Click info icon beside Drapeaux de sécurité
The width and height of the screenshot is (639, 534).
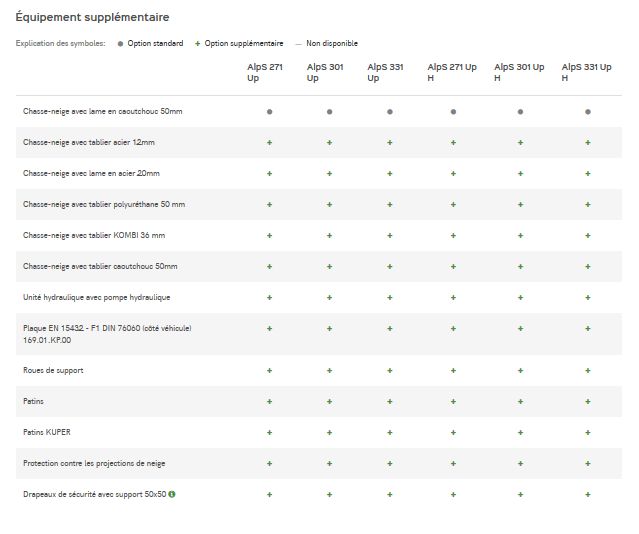(x=172, y=494)
